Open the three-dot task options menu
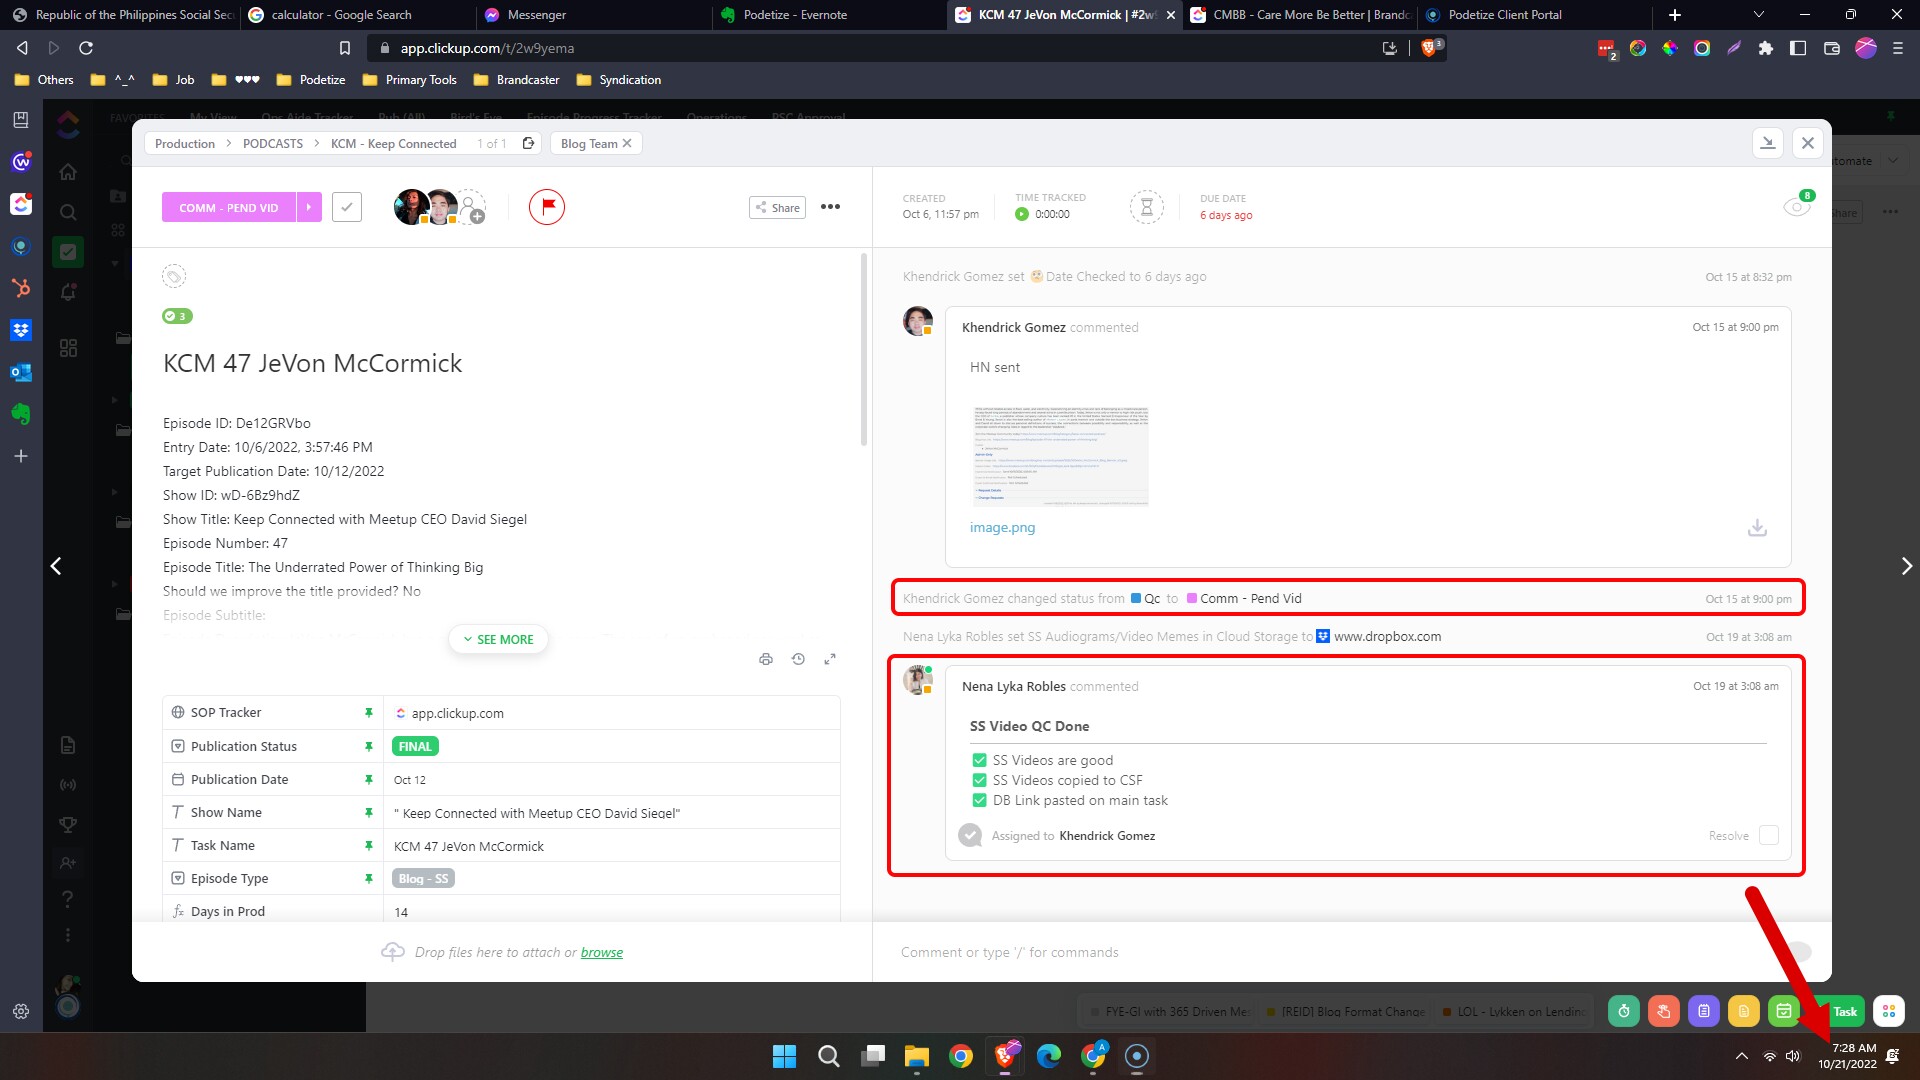The height and width of the screenshot is (1080, 1920). point(830,207)
